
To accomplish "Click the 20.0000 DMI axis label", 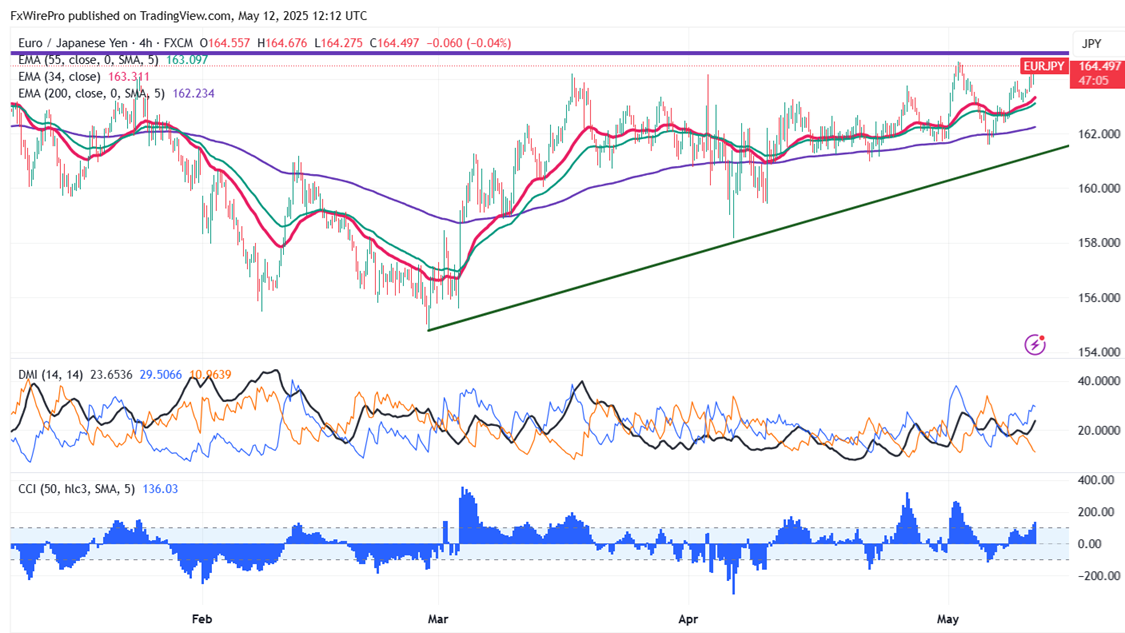I will pyautogui.click(x=1099, y=431).
